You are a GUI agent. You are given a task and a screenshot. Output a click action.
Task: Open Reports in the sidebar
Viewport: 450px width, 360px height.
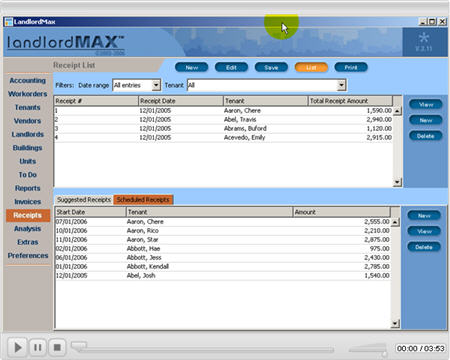(x=28, y=188)
